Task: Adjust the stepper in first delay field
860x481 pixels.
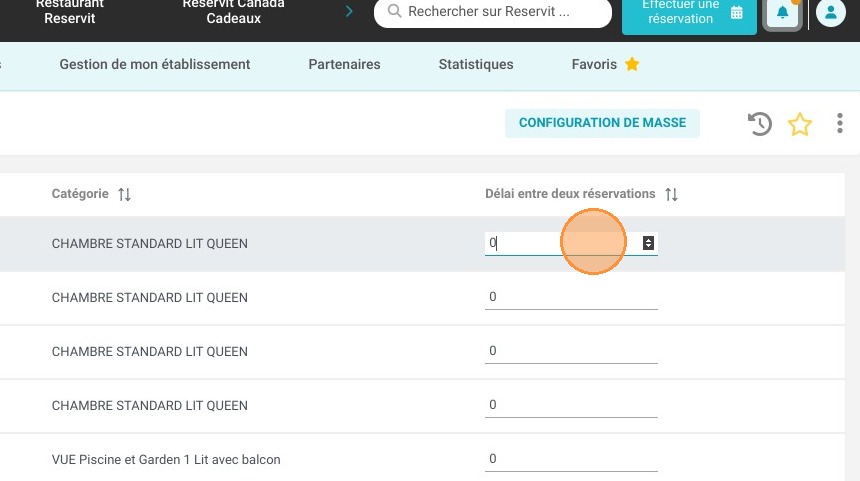Action: click(x=648, y=243)
